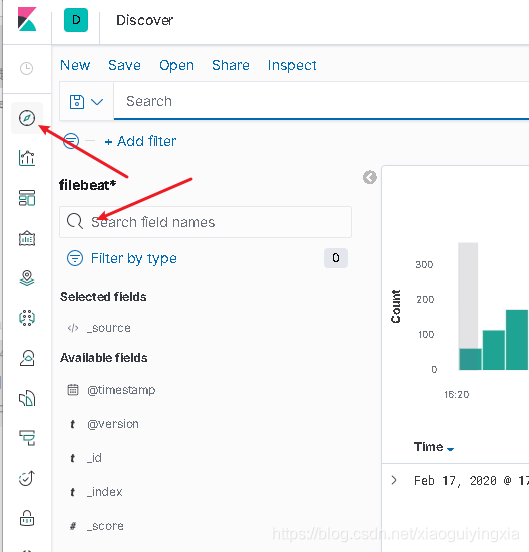
Task: Open Infrastructure icon in sidebar
Action: (x=27, y=358)
